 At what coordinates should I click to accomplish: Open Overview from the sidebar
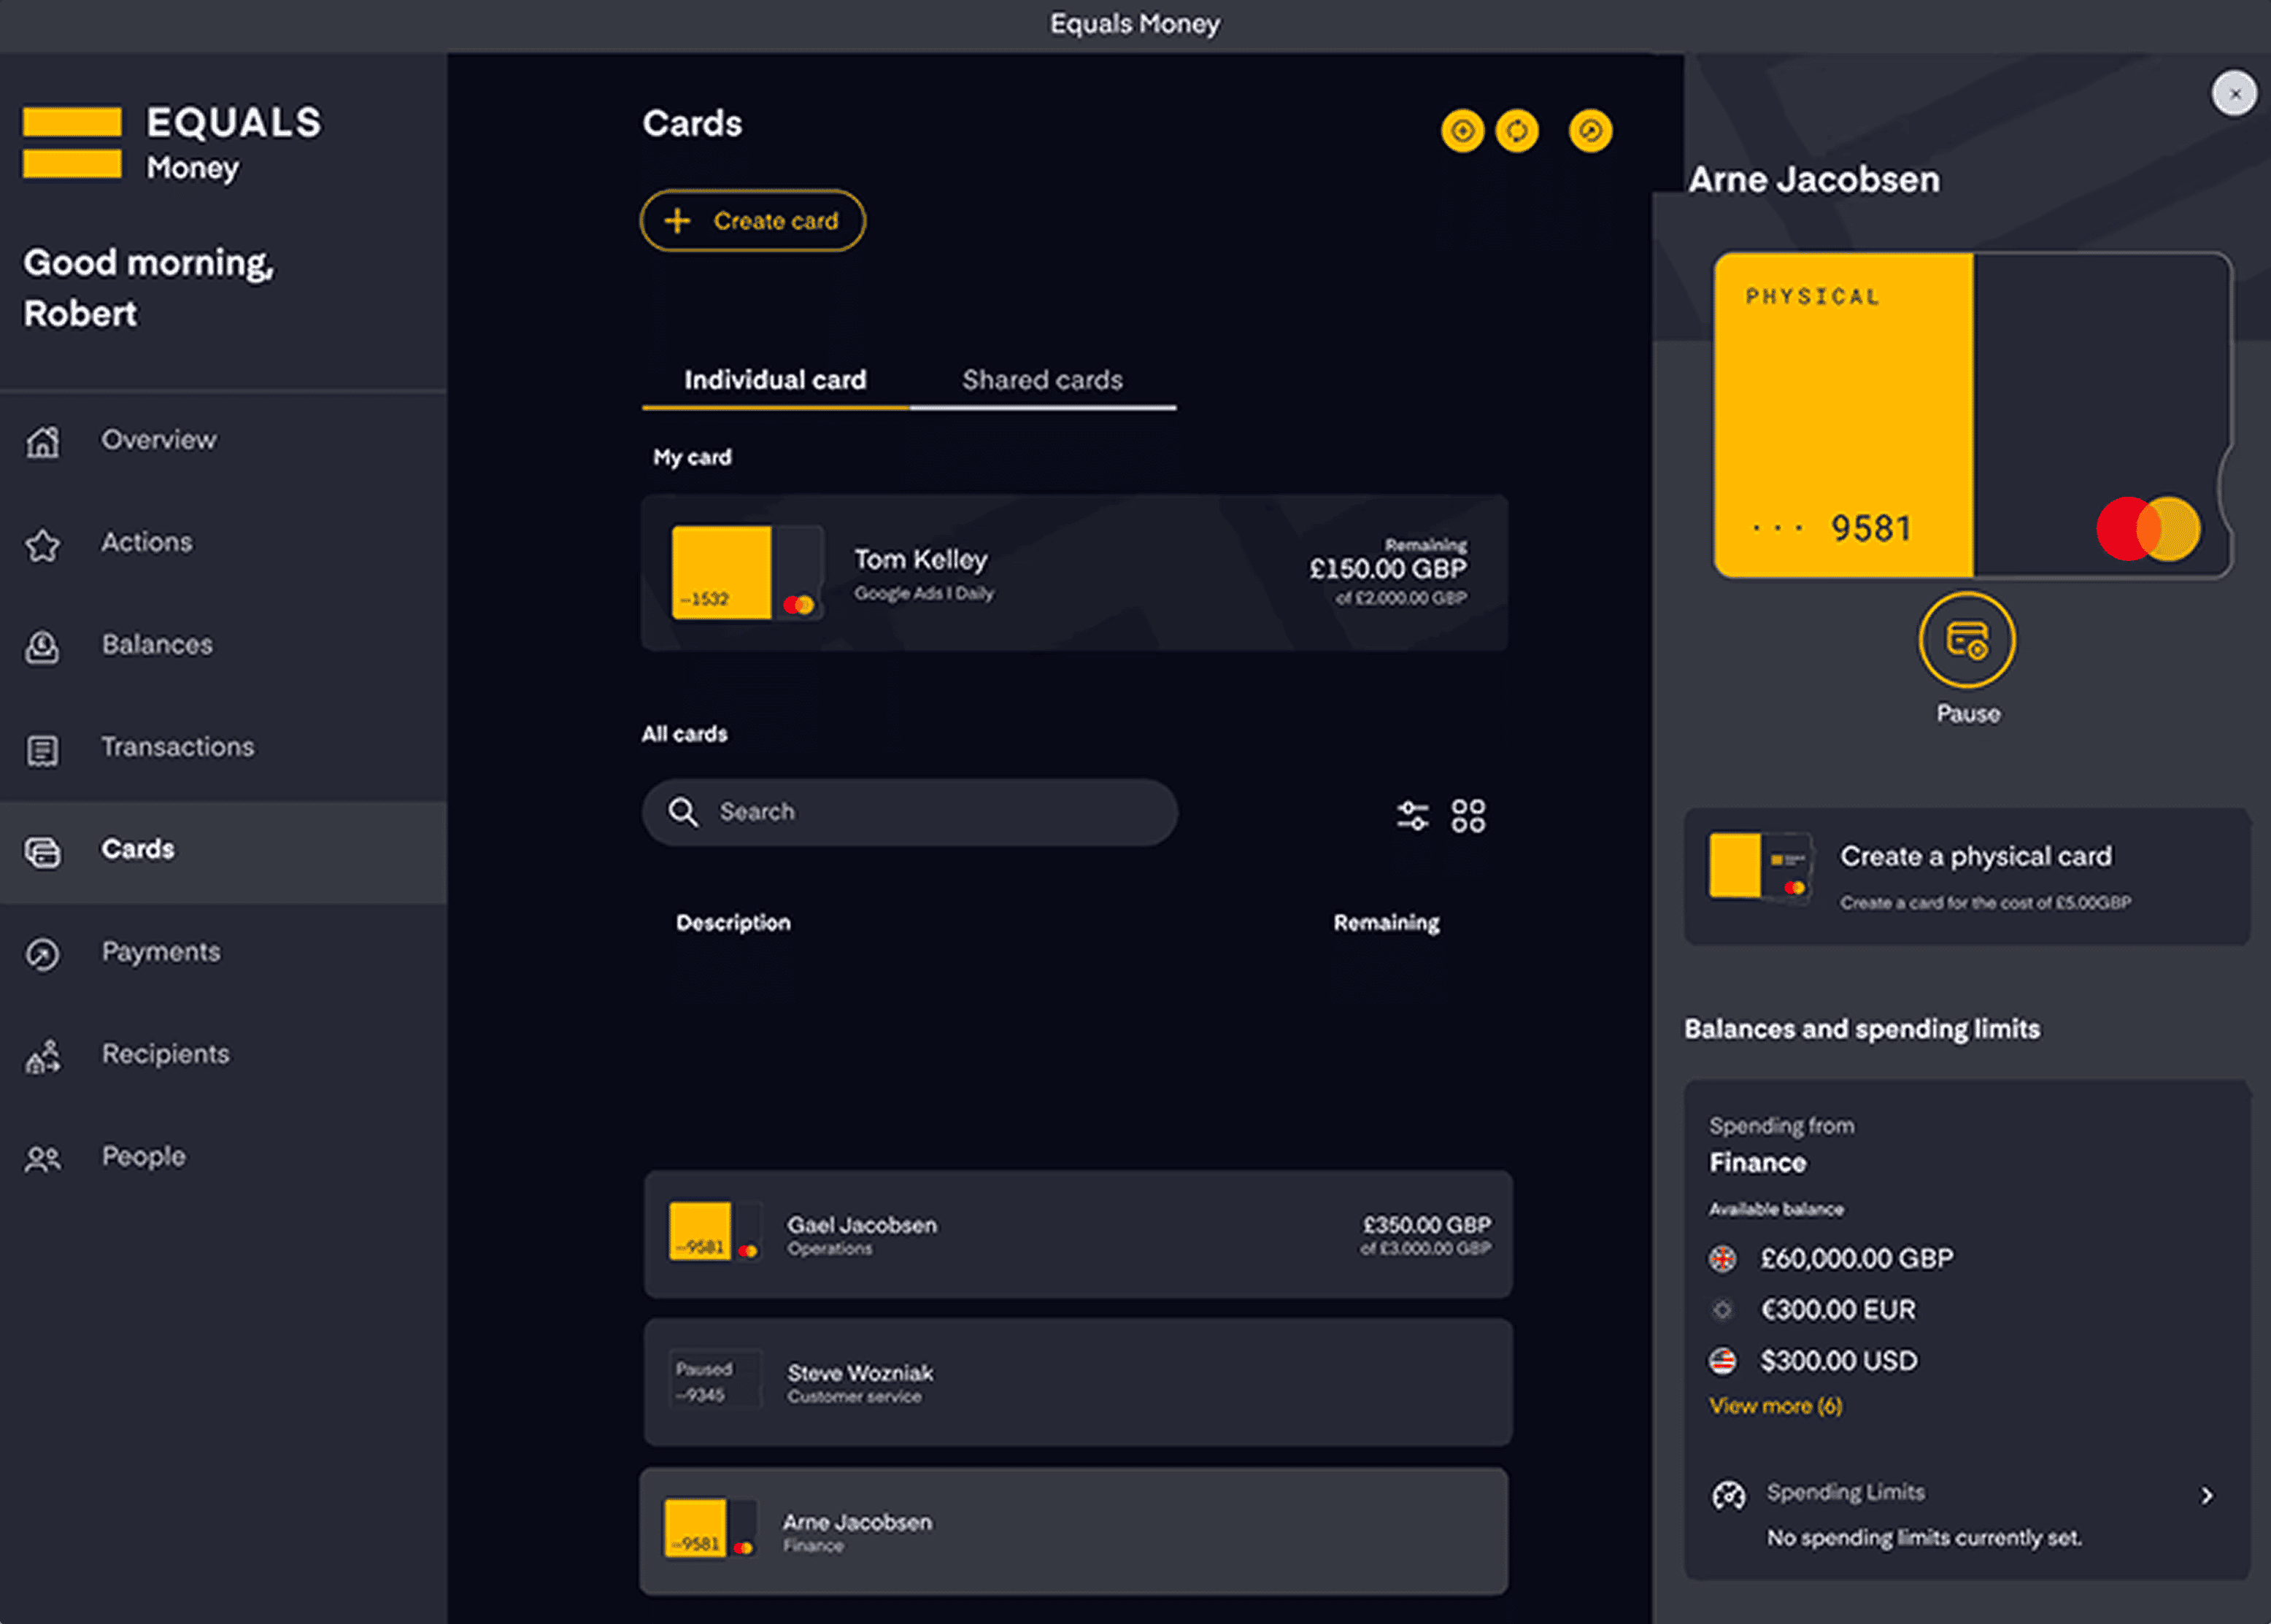click(158, 440)
